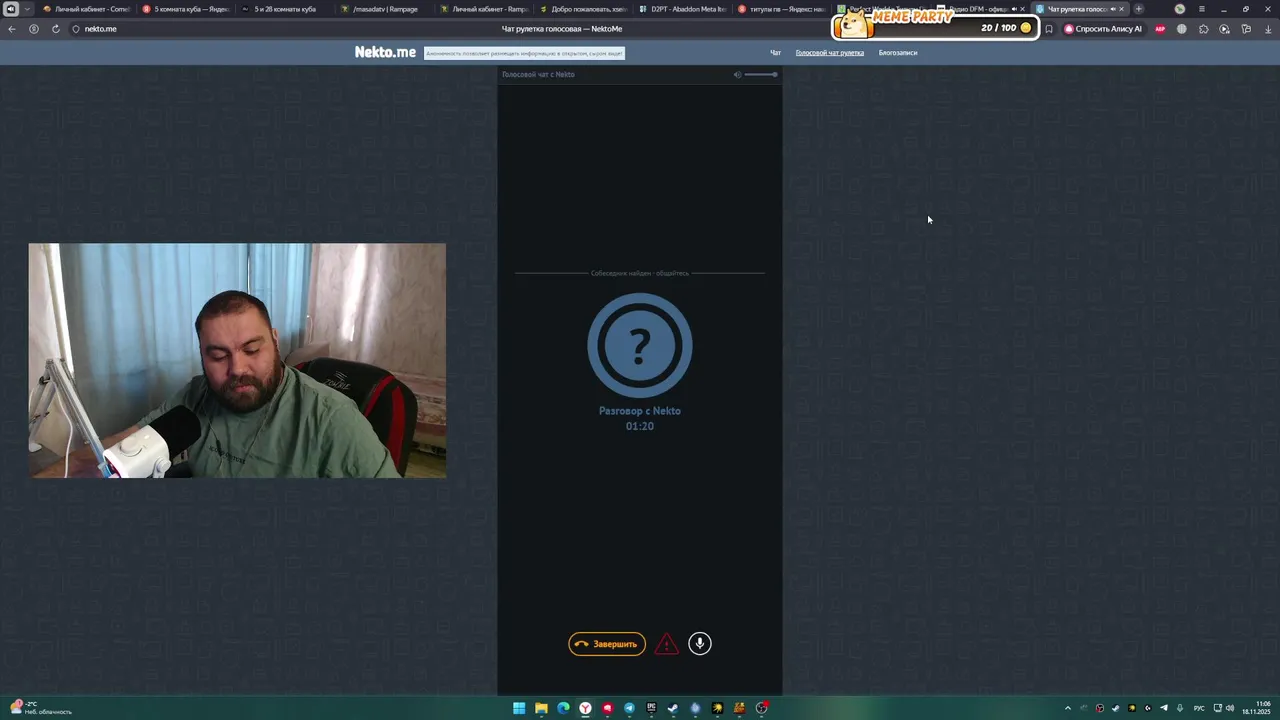This screenshot has height=720, width=1280.
Task: Open a new browser tab
Action: pyautogui.click(x=1138, y=9)
